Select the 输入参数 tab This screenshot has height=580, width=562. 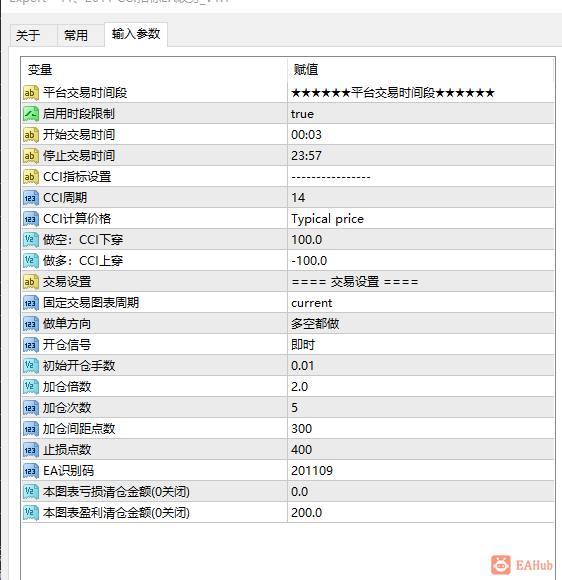coord(136,34)
